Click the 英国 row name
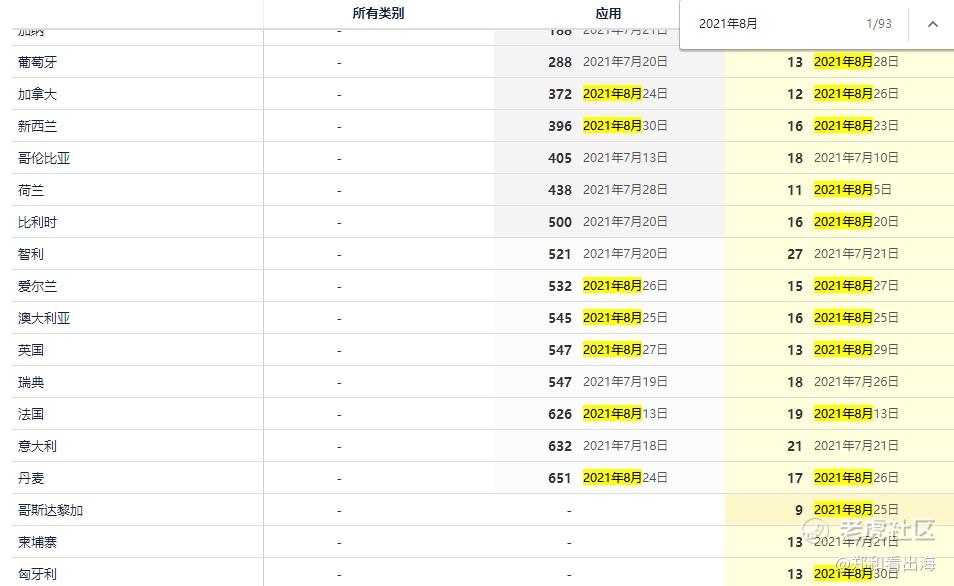Image resolution: width=954 pixels, height=586 pixels. click(31, 350)
